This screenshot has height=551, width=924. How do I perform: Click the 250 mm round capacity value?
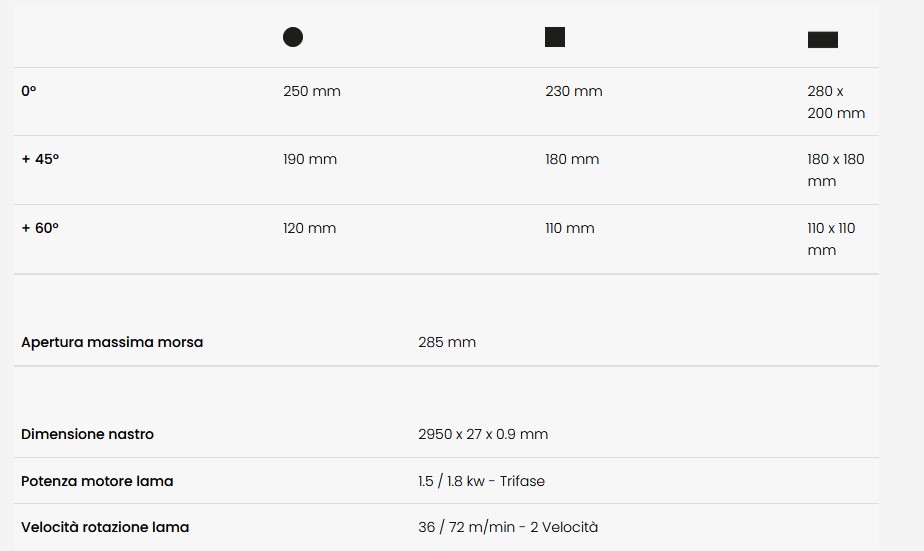click(x=312, y=91)
